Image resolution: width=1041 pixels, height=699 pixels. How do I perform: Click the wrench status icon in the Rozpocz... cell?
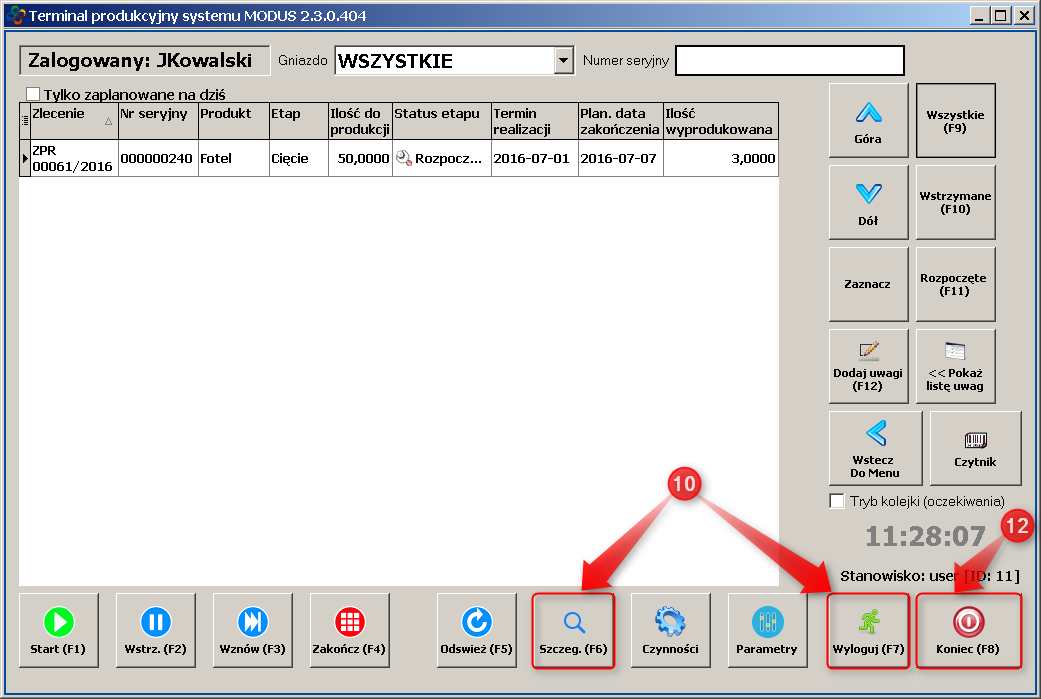(404, 158)
